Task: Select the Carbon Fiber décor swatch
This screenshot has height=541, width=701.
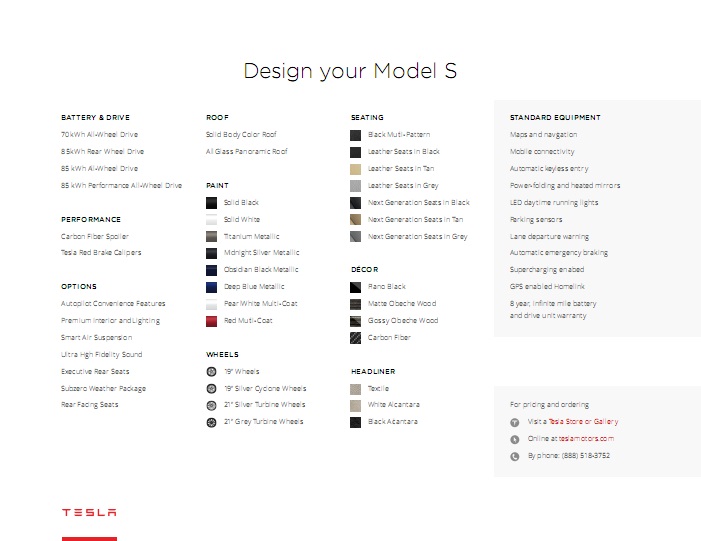Action: click(x=355, y=338)
